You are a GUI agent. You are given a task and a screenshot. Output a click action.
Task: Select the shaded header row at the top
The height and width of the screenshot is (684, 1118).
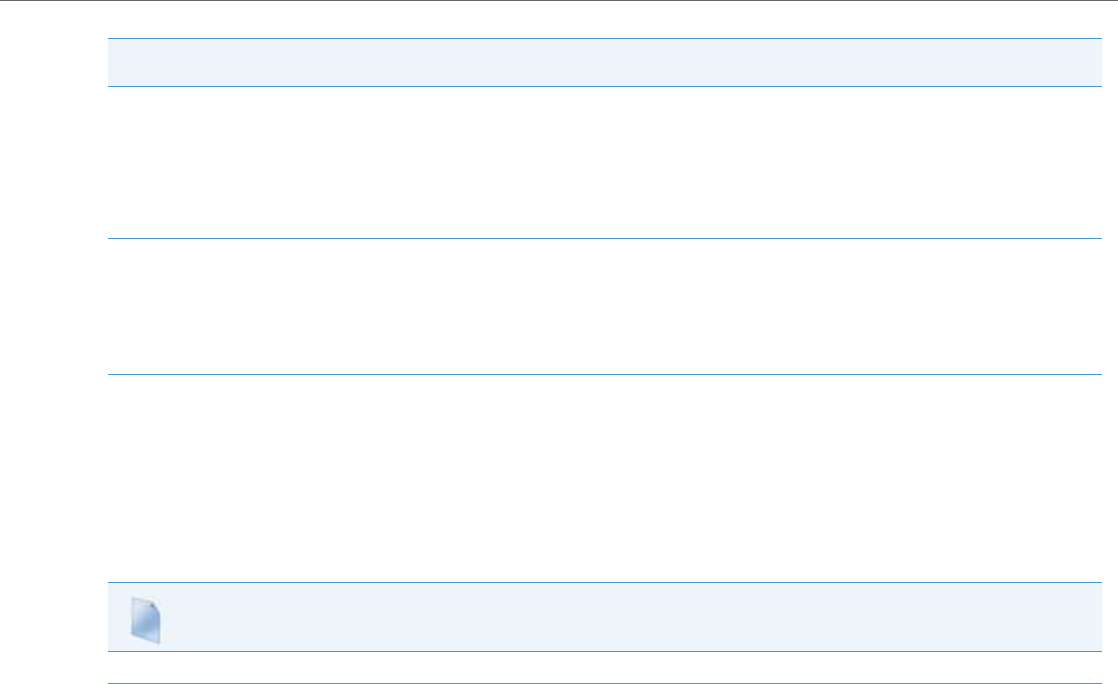click(598, 62)
